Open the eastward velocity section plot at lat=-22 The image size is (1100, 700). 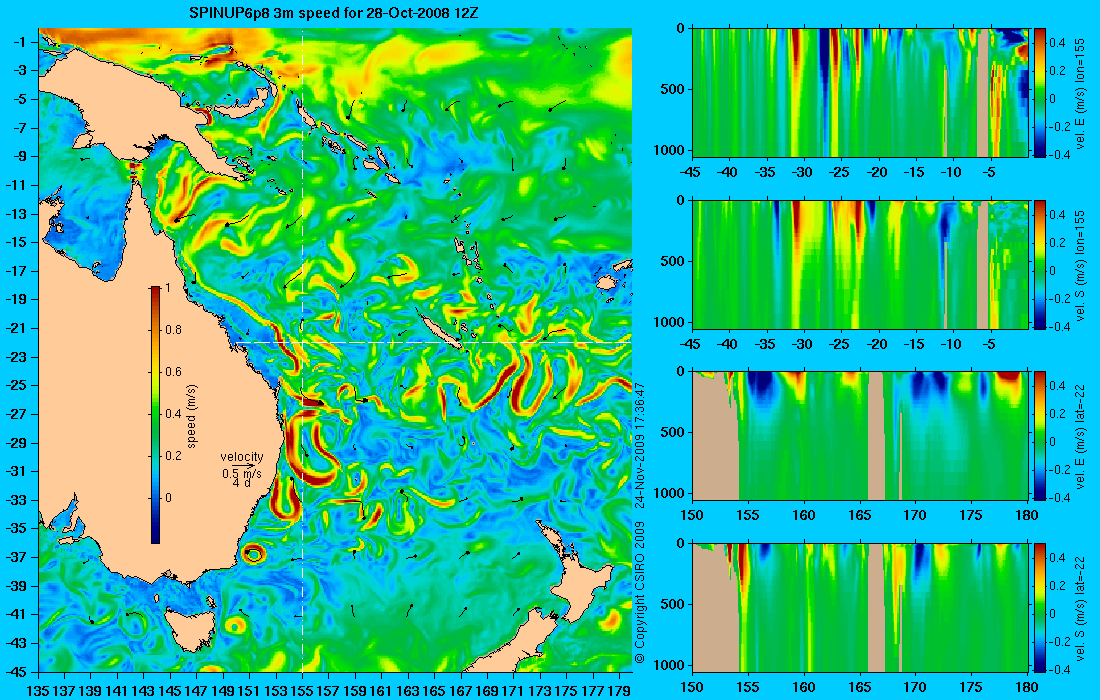coord(860,436)
